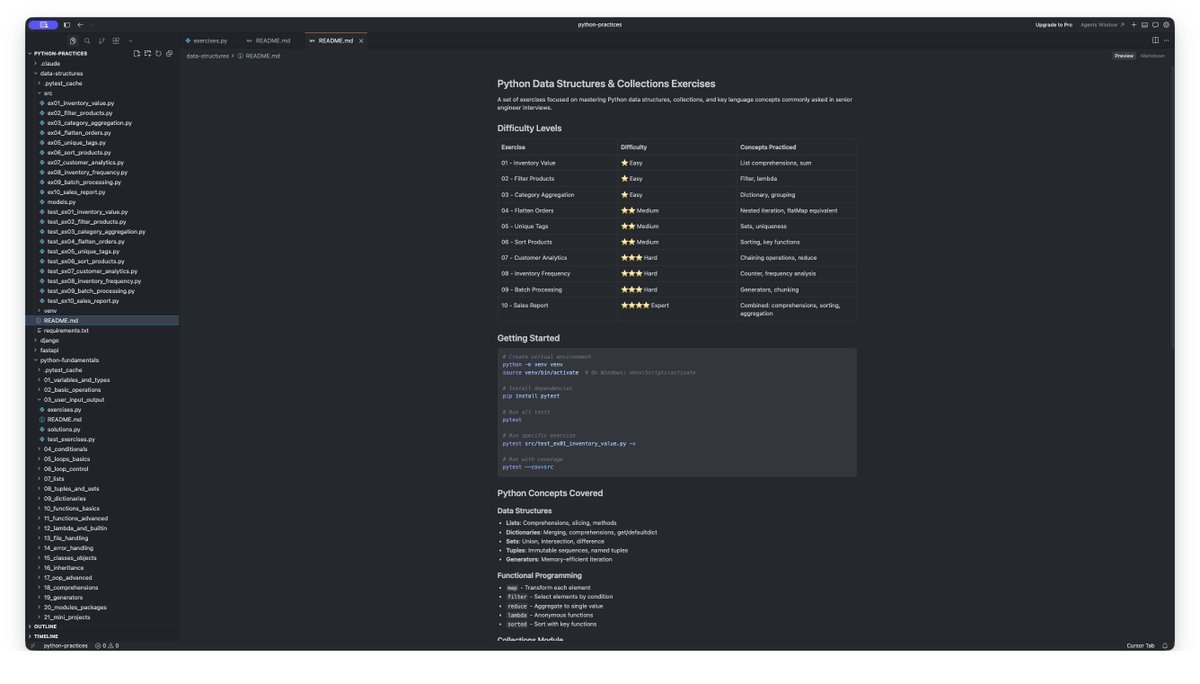Switch to Markdown source mode
Viewport: 1200px width, 684px height.
(x=1153, y=56)
